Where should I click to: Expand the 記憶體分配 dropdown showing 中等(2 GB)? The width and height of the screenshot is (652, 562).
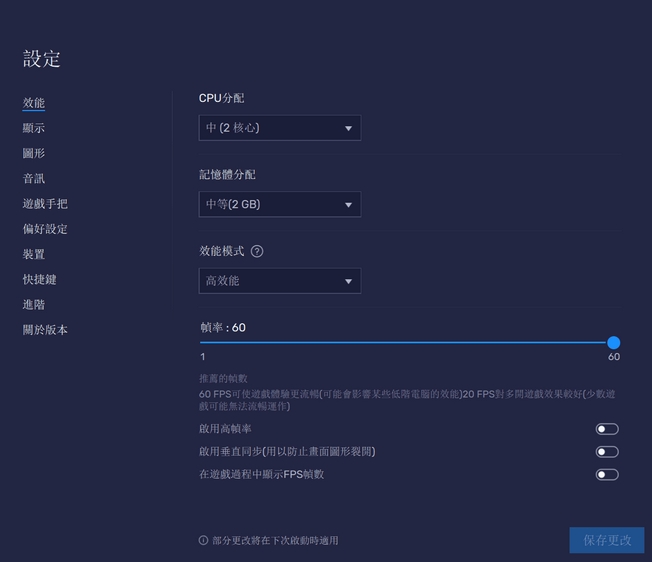click(x=280, y=204)
